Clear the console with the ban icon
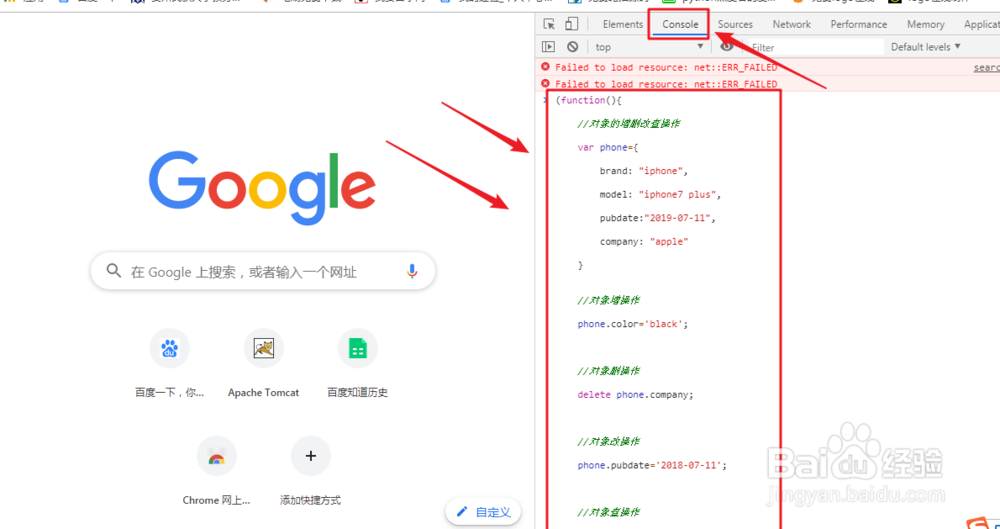The width and height of the screenshot is (1000, 529). pyautogui.click(x=573, y=47)
